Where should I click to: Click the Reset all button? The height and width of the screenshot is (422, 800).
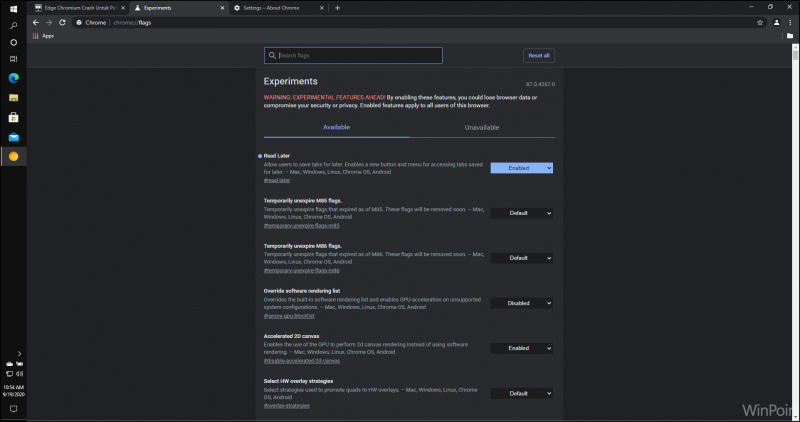(x=539, y=55)
